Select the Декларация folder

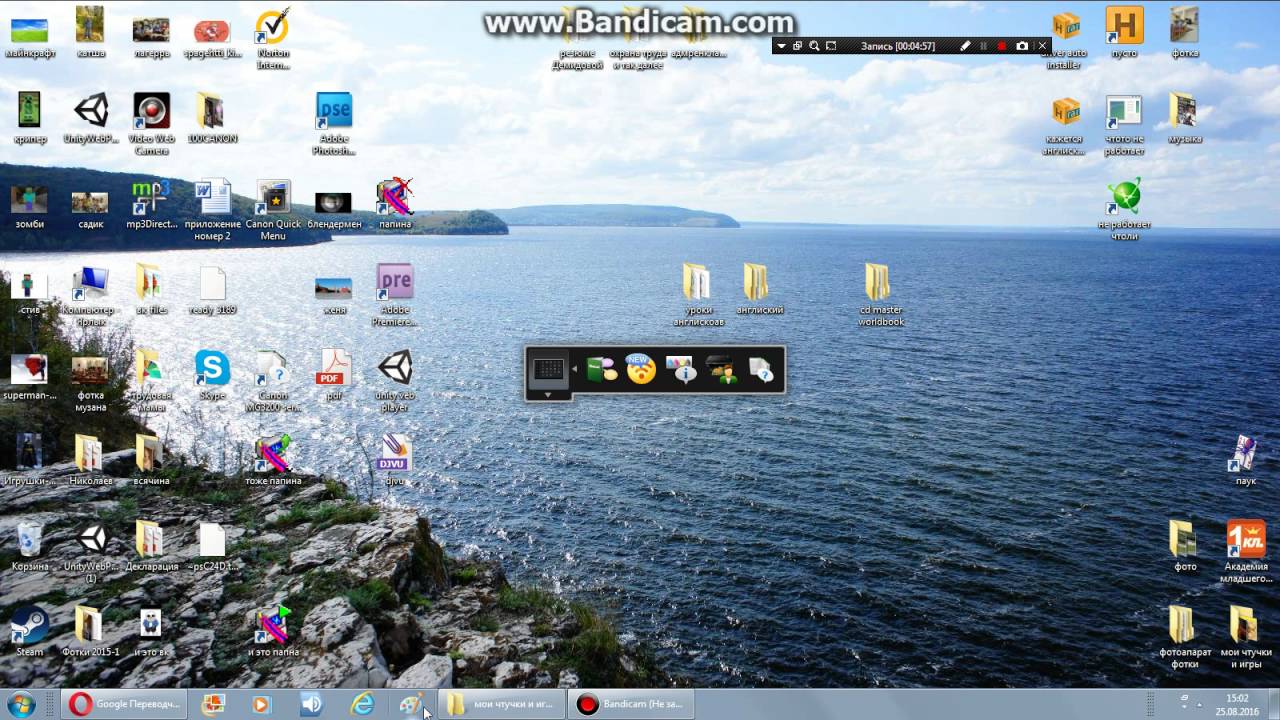coord(151,546)
